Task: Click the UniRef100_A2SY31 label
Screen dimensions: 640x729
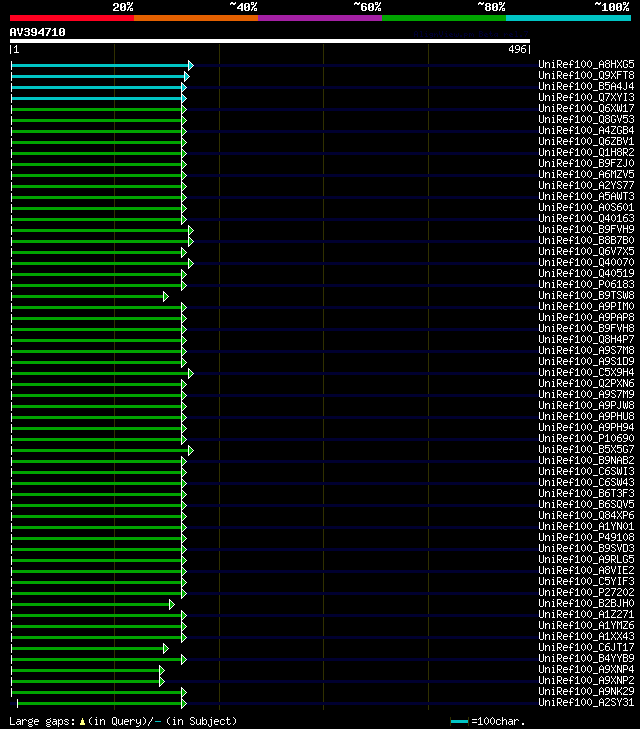Action: coord(586,702)
